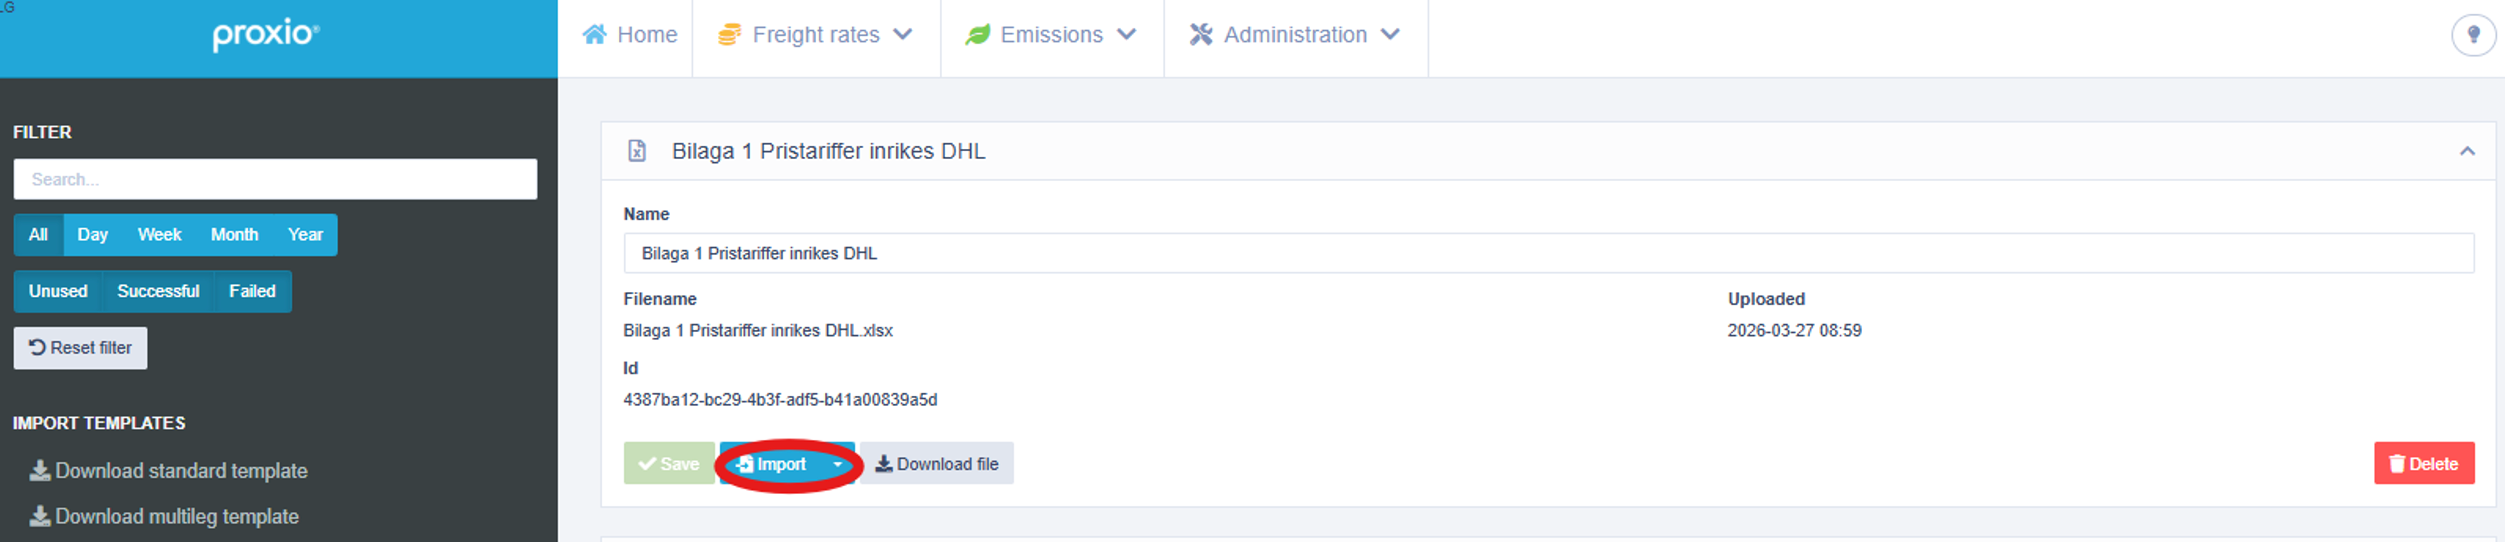This screenshot has height=542, width=2510.
Task: Toggle the Failed status filter
Action: click(252, 292)
